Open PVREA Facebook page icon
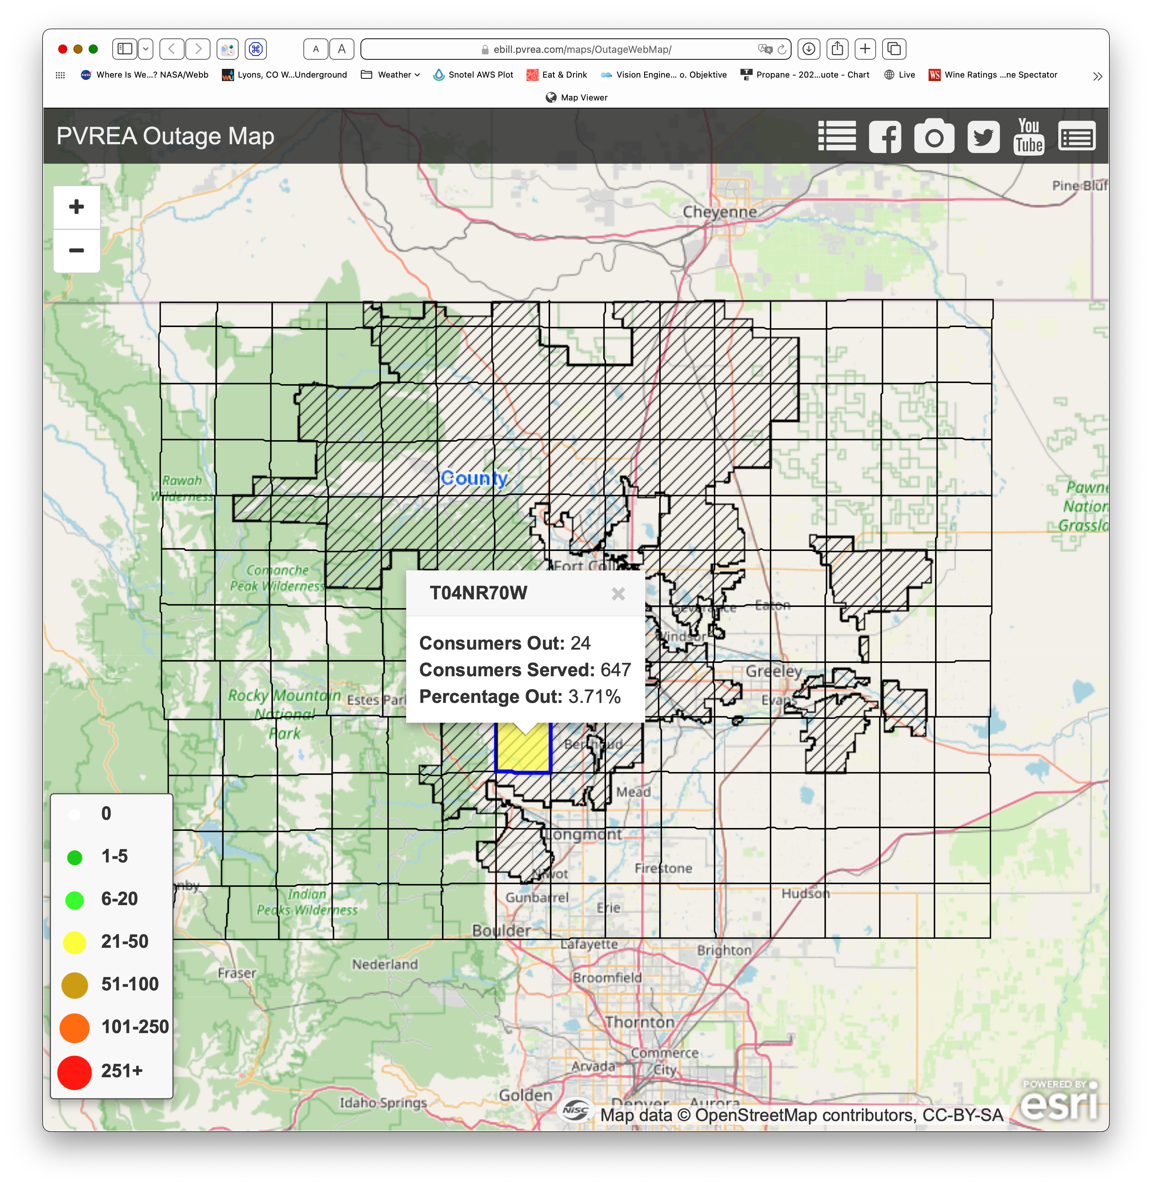Screen dimensions: 1152x1188 coord(884,137)
